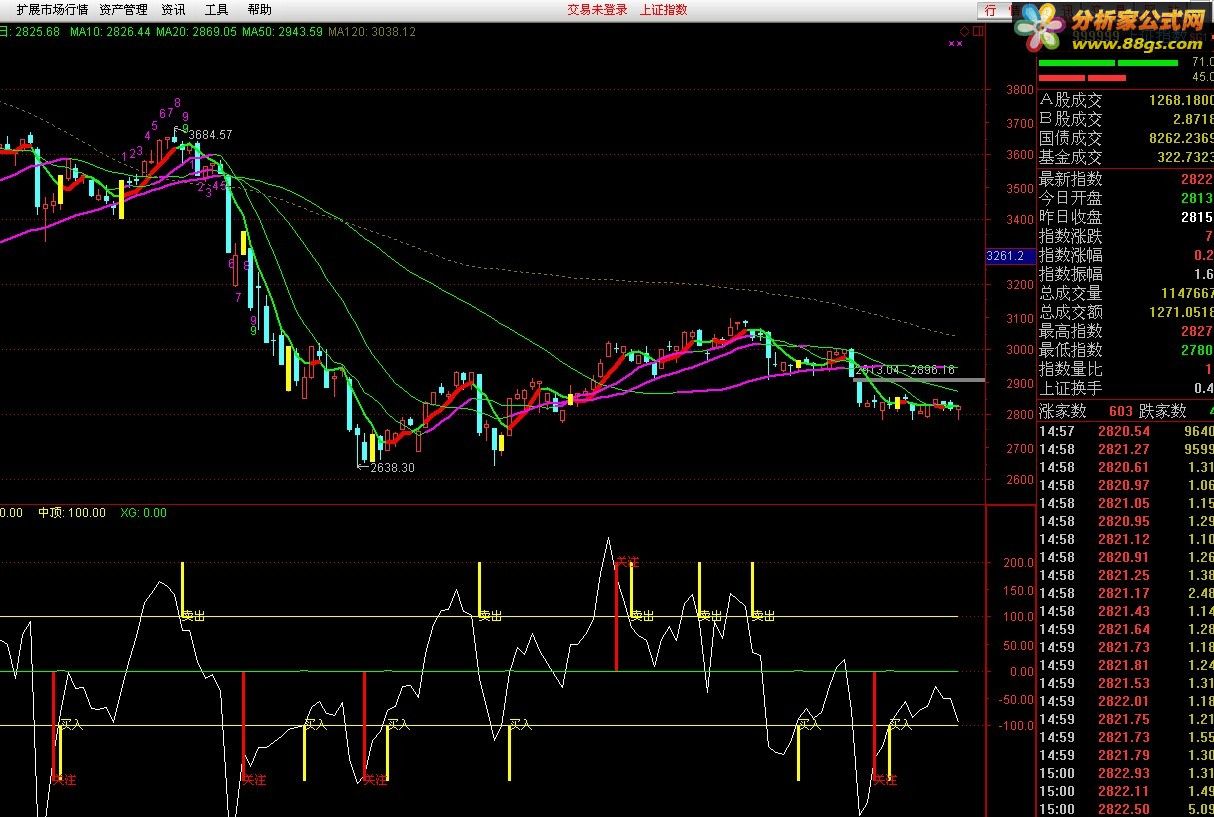The image size is (1214, 817).
Task: Click the 2638.30 low price marker
Action: [x=392, y=467]
